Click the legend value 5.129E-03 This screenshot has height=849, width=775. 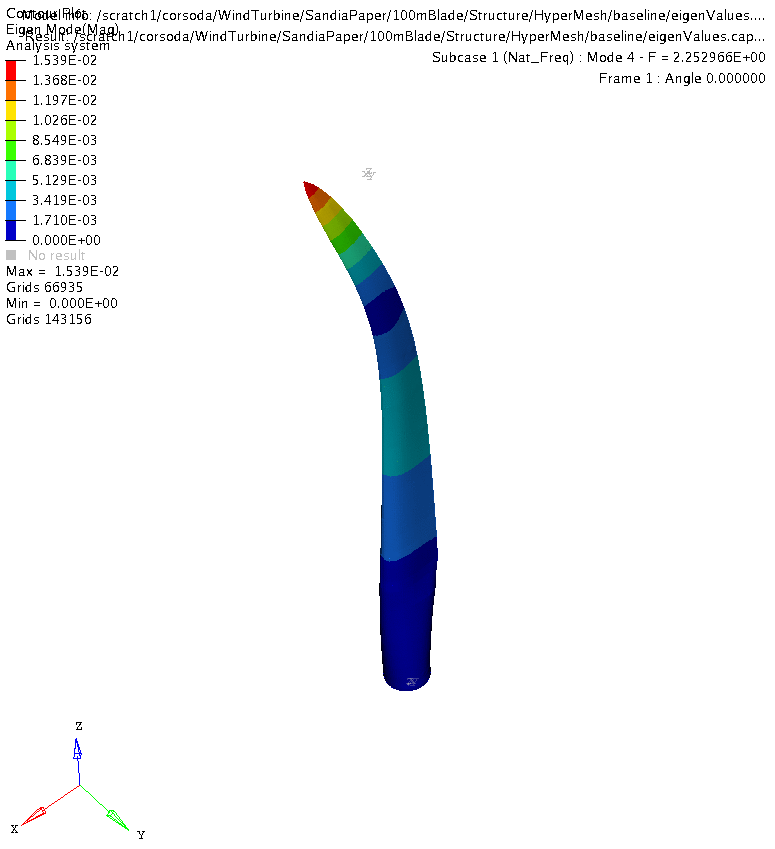[x=64, y=180]
